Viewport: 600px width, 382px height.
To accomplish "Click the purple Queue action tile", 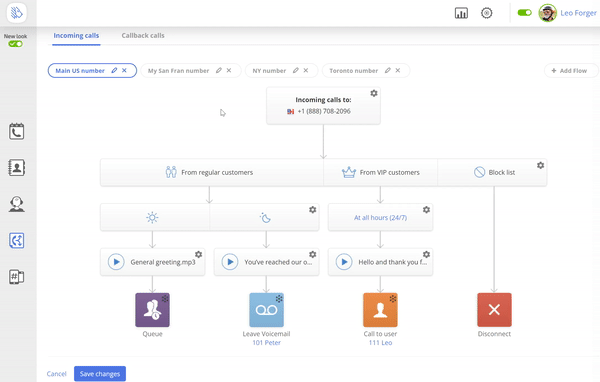I will (152, 310).
